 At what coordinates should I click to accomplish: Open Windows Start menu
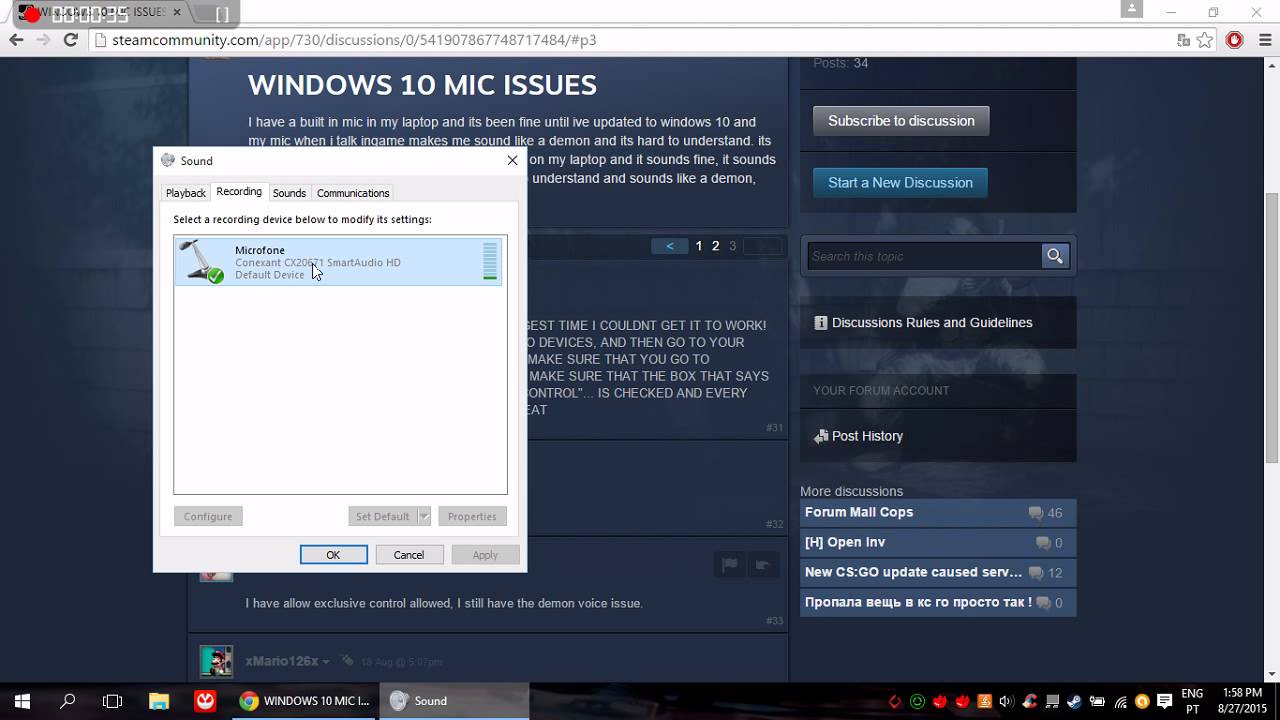pos(22,701)
